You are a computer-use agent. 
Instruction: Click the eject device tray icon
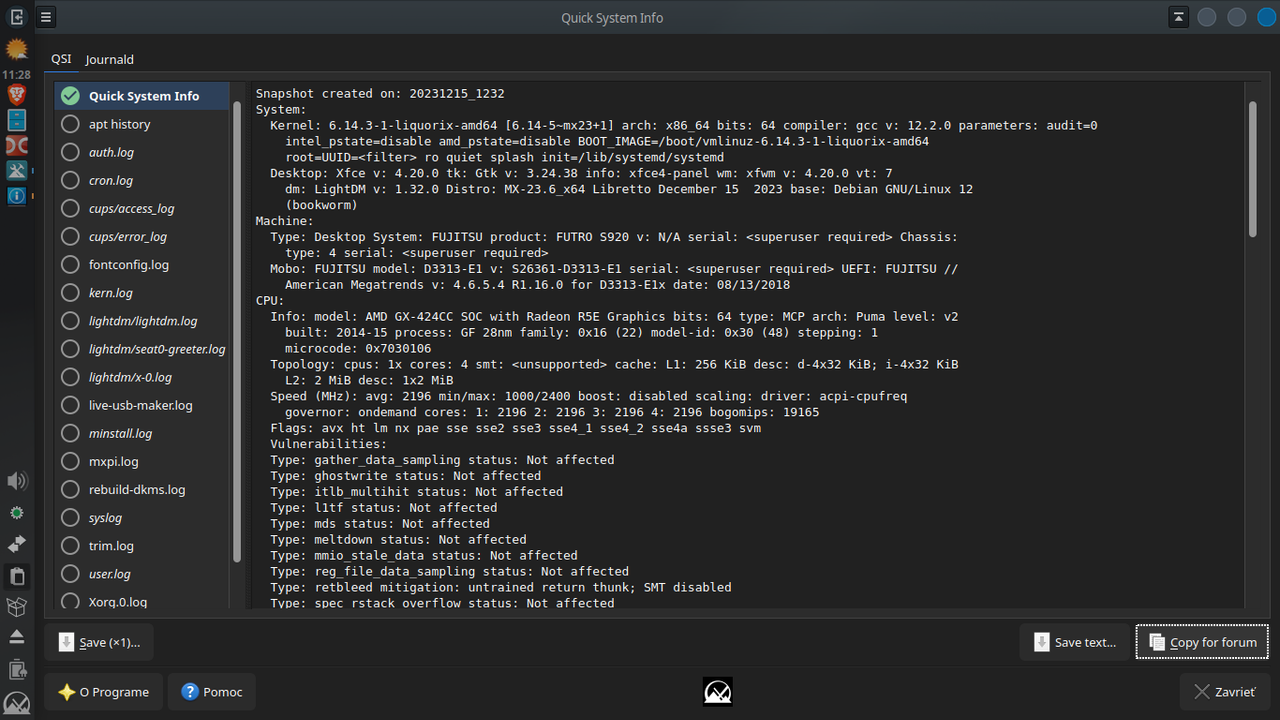[16, 637]
